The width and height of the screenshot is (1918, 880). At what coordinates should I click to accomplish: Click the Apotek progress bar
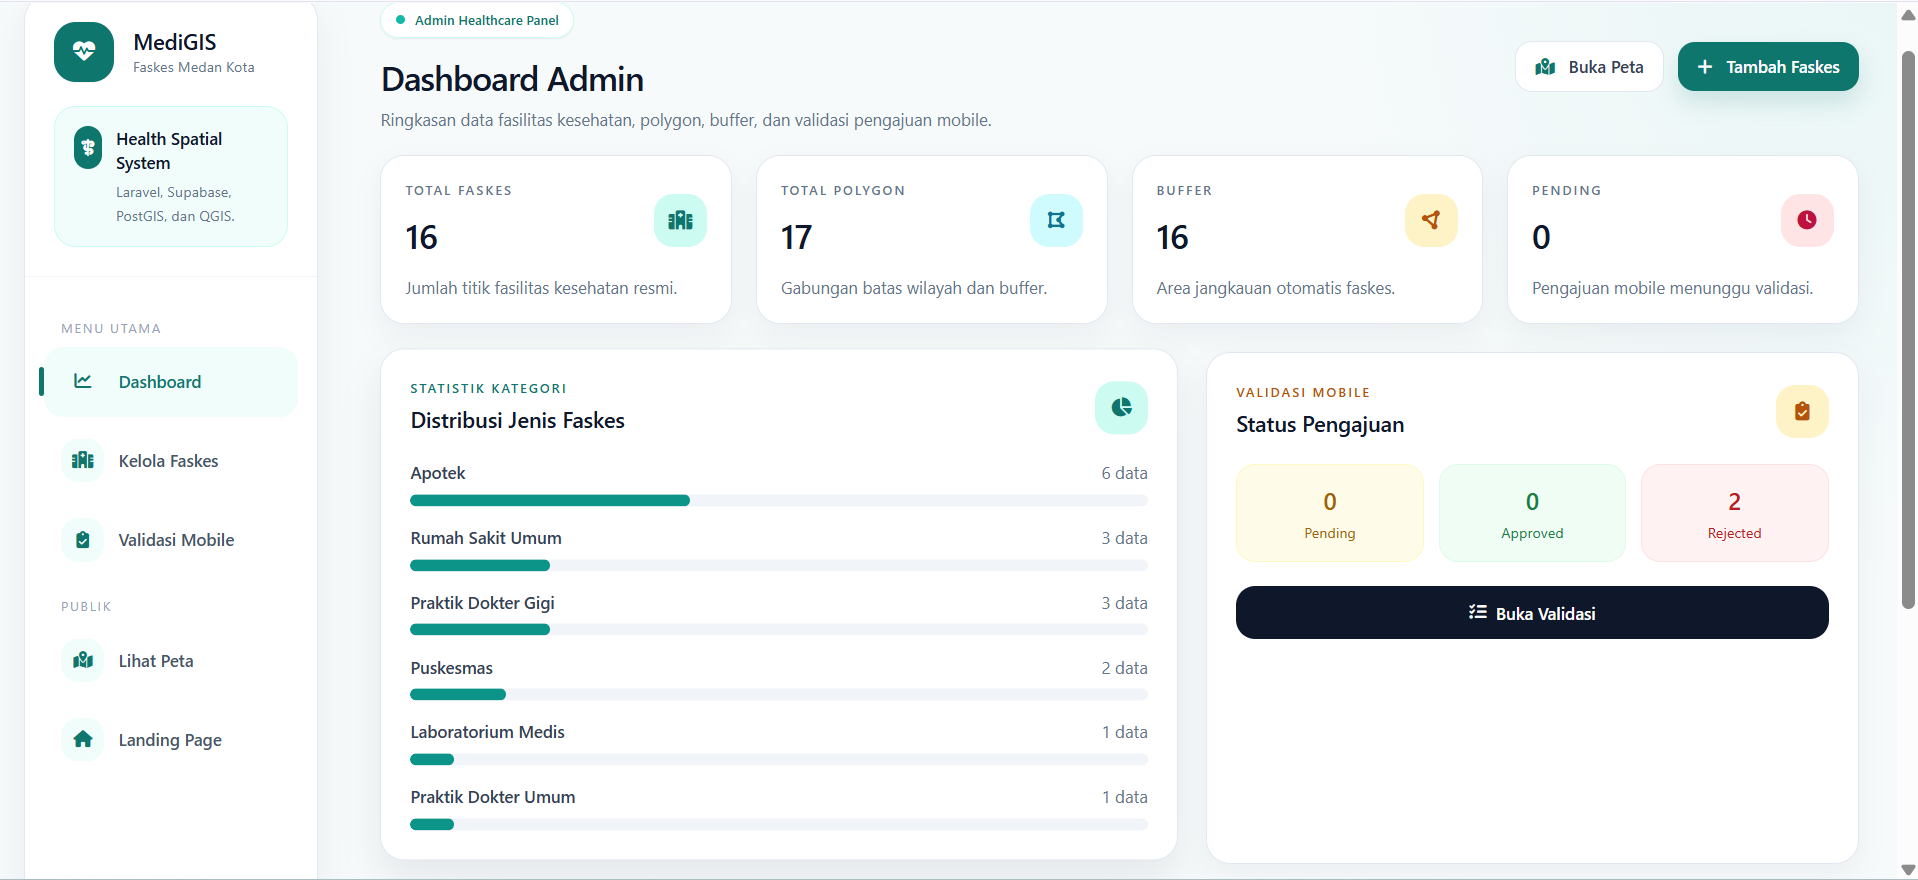coord(779,500)
